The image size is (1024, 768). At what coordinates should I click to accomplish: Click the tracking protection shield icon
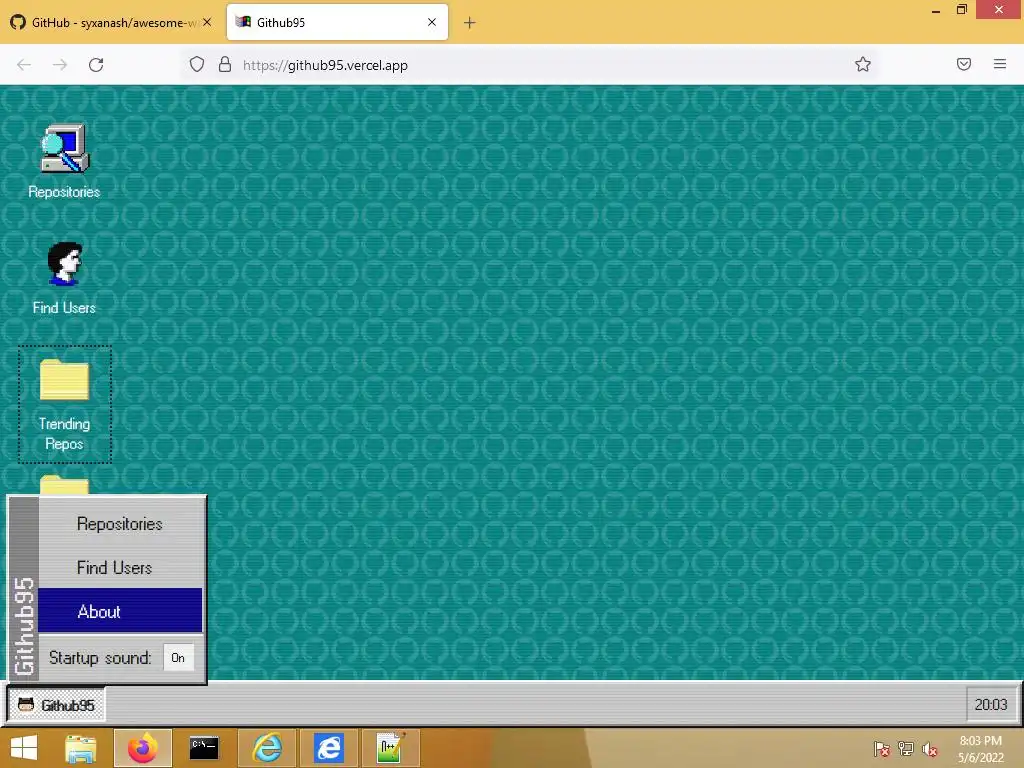197,65
